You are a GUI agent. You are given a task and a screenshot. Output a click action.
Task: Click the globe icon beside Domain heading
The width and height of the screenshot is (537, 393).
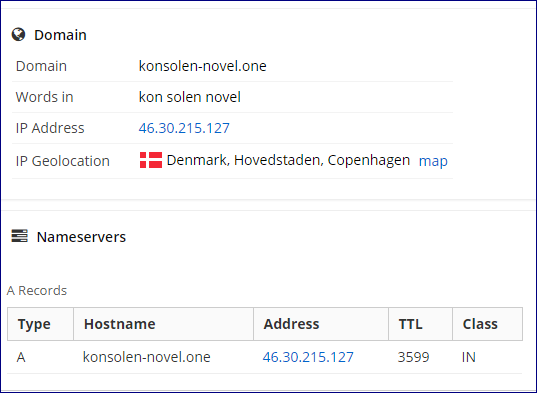18,35
